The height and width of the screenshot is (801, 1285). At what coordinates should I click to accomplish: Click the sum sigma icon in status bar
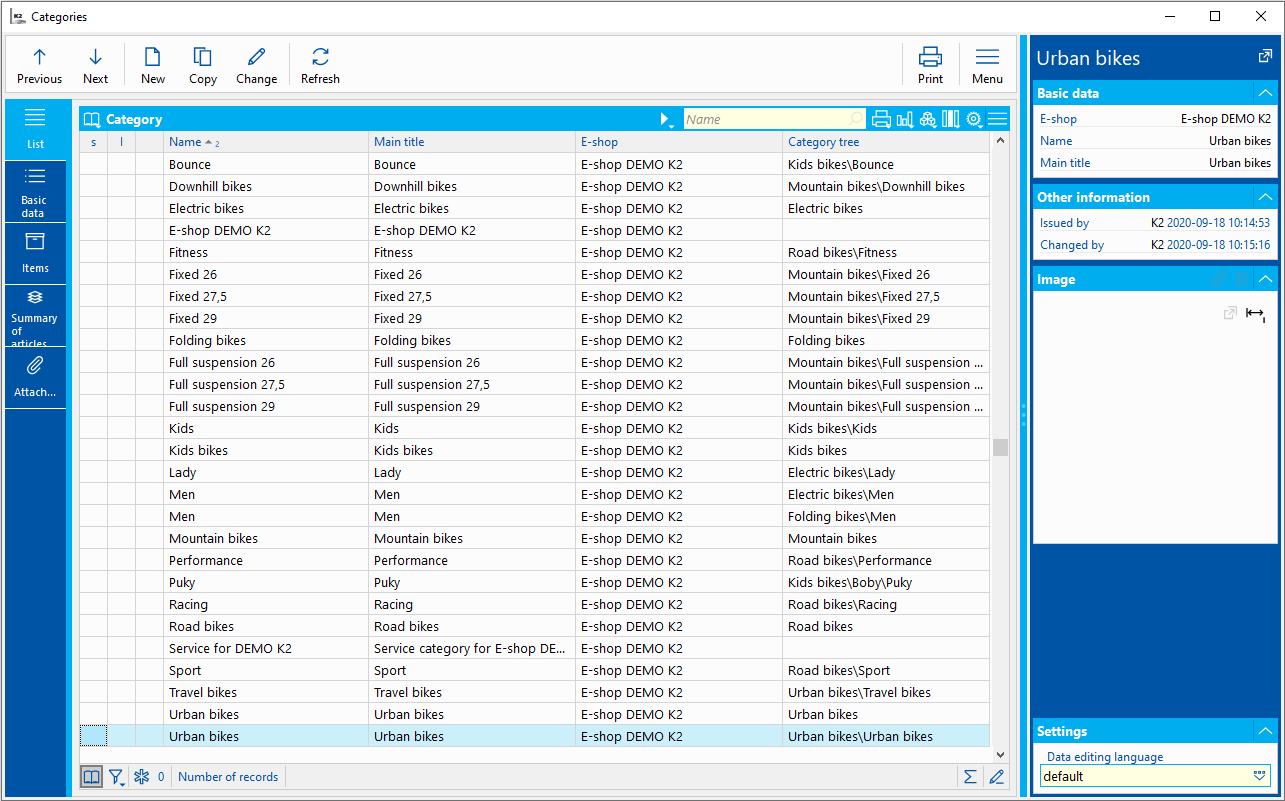click(x=970, y=777)
